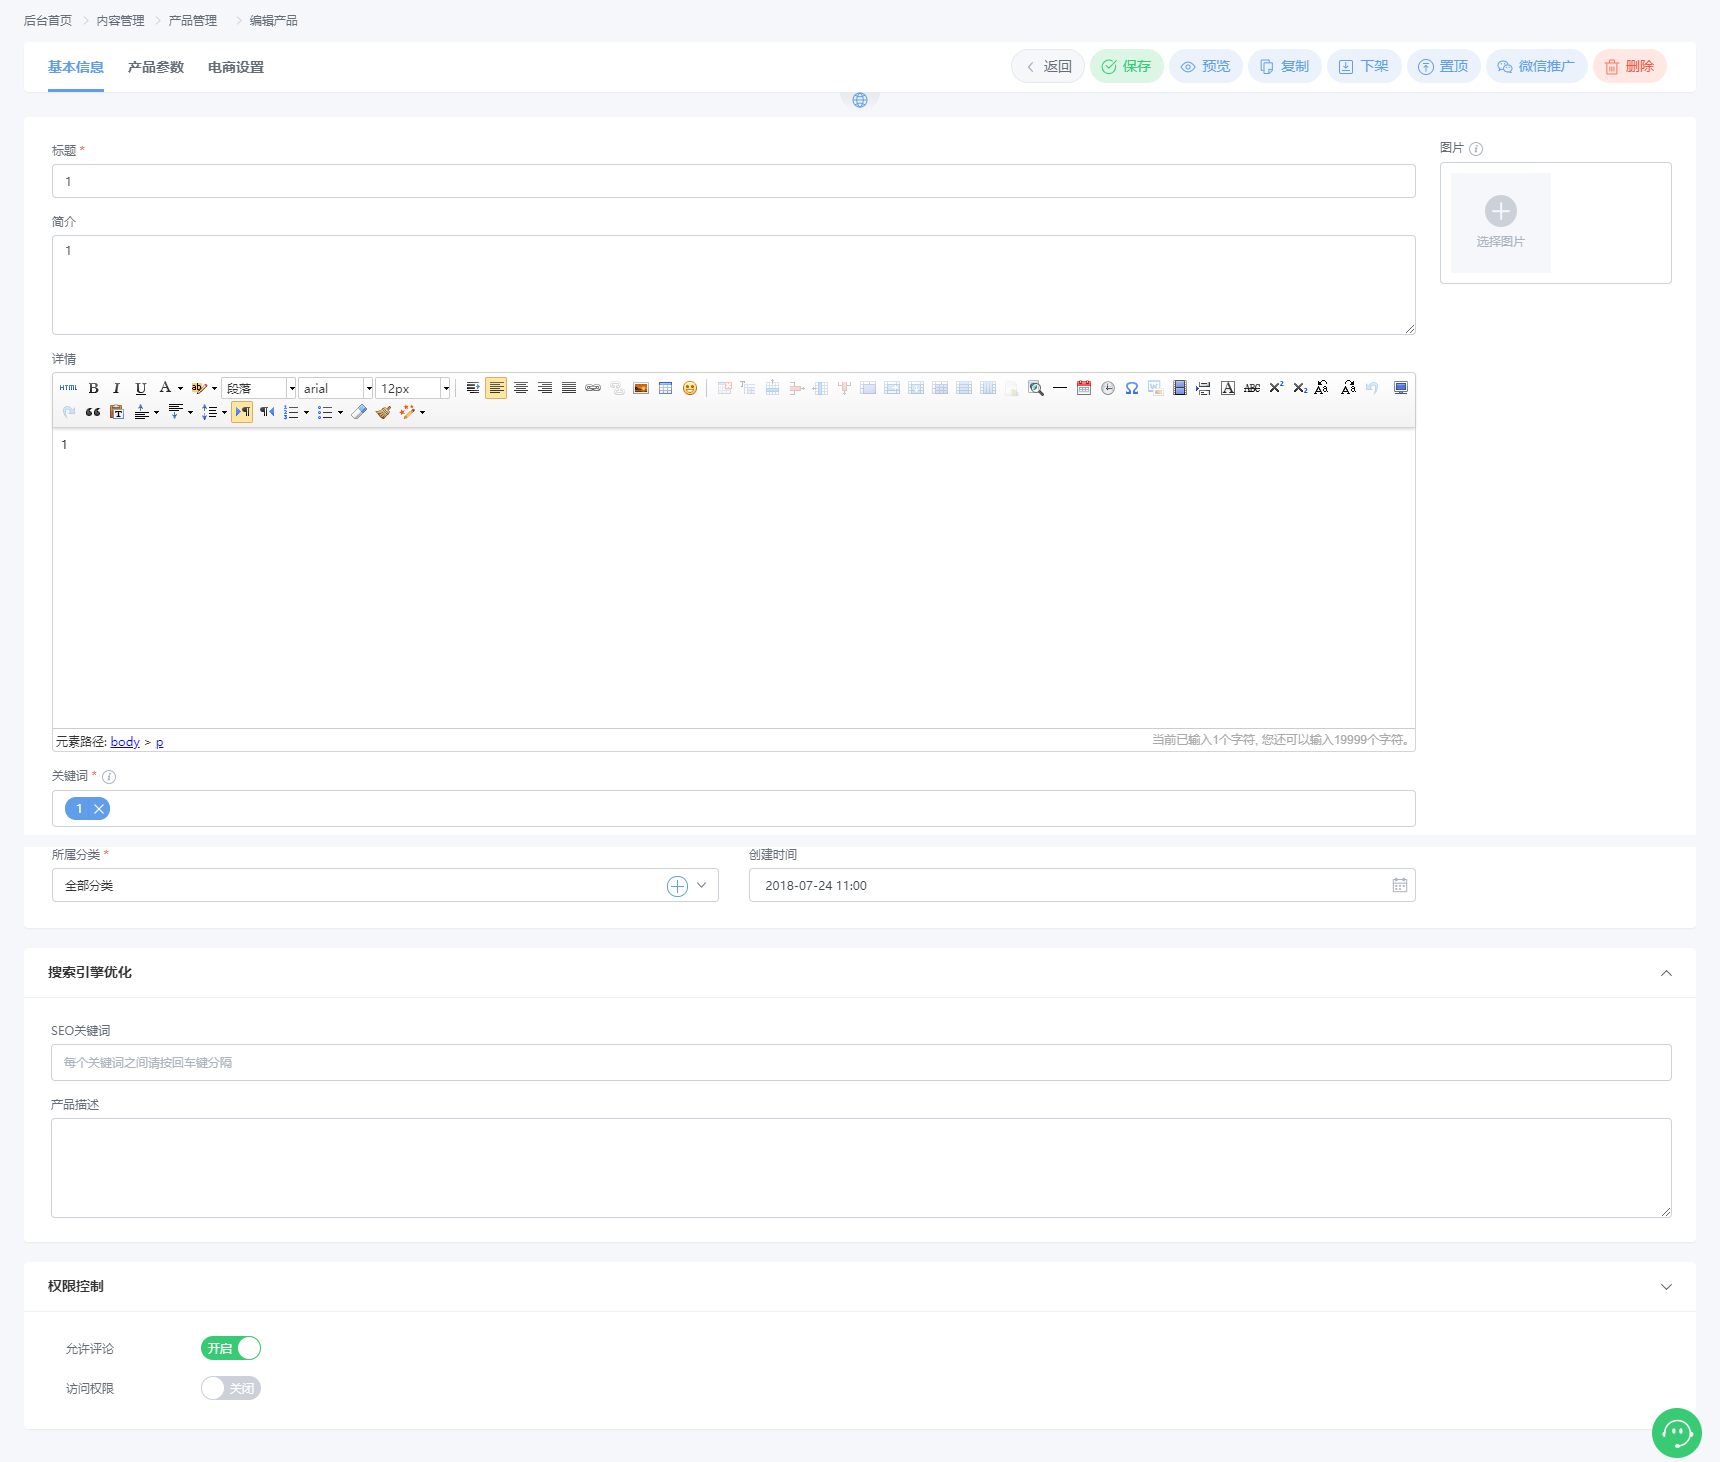Click the red delete button
The height and width of the screenshot is (1462, 1720).
click(1629, 66)
